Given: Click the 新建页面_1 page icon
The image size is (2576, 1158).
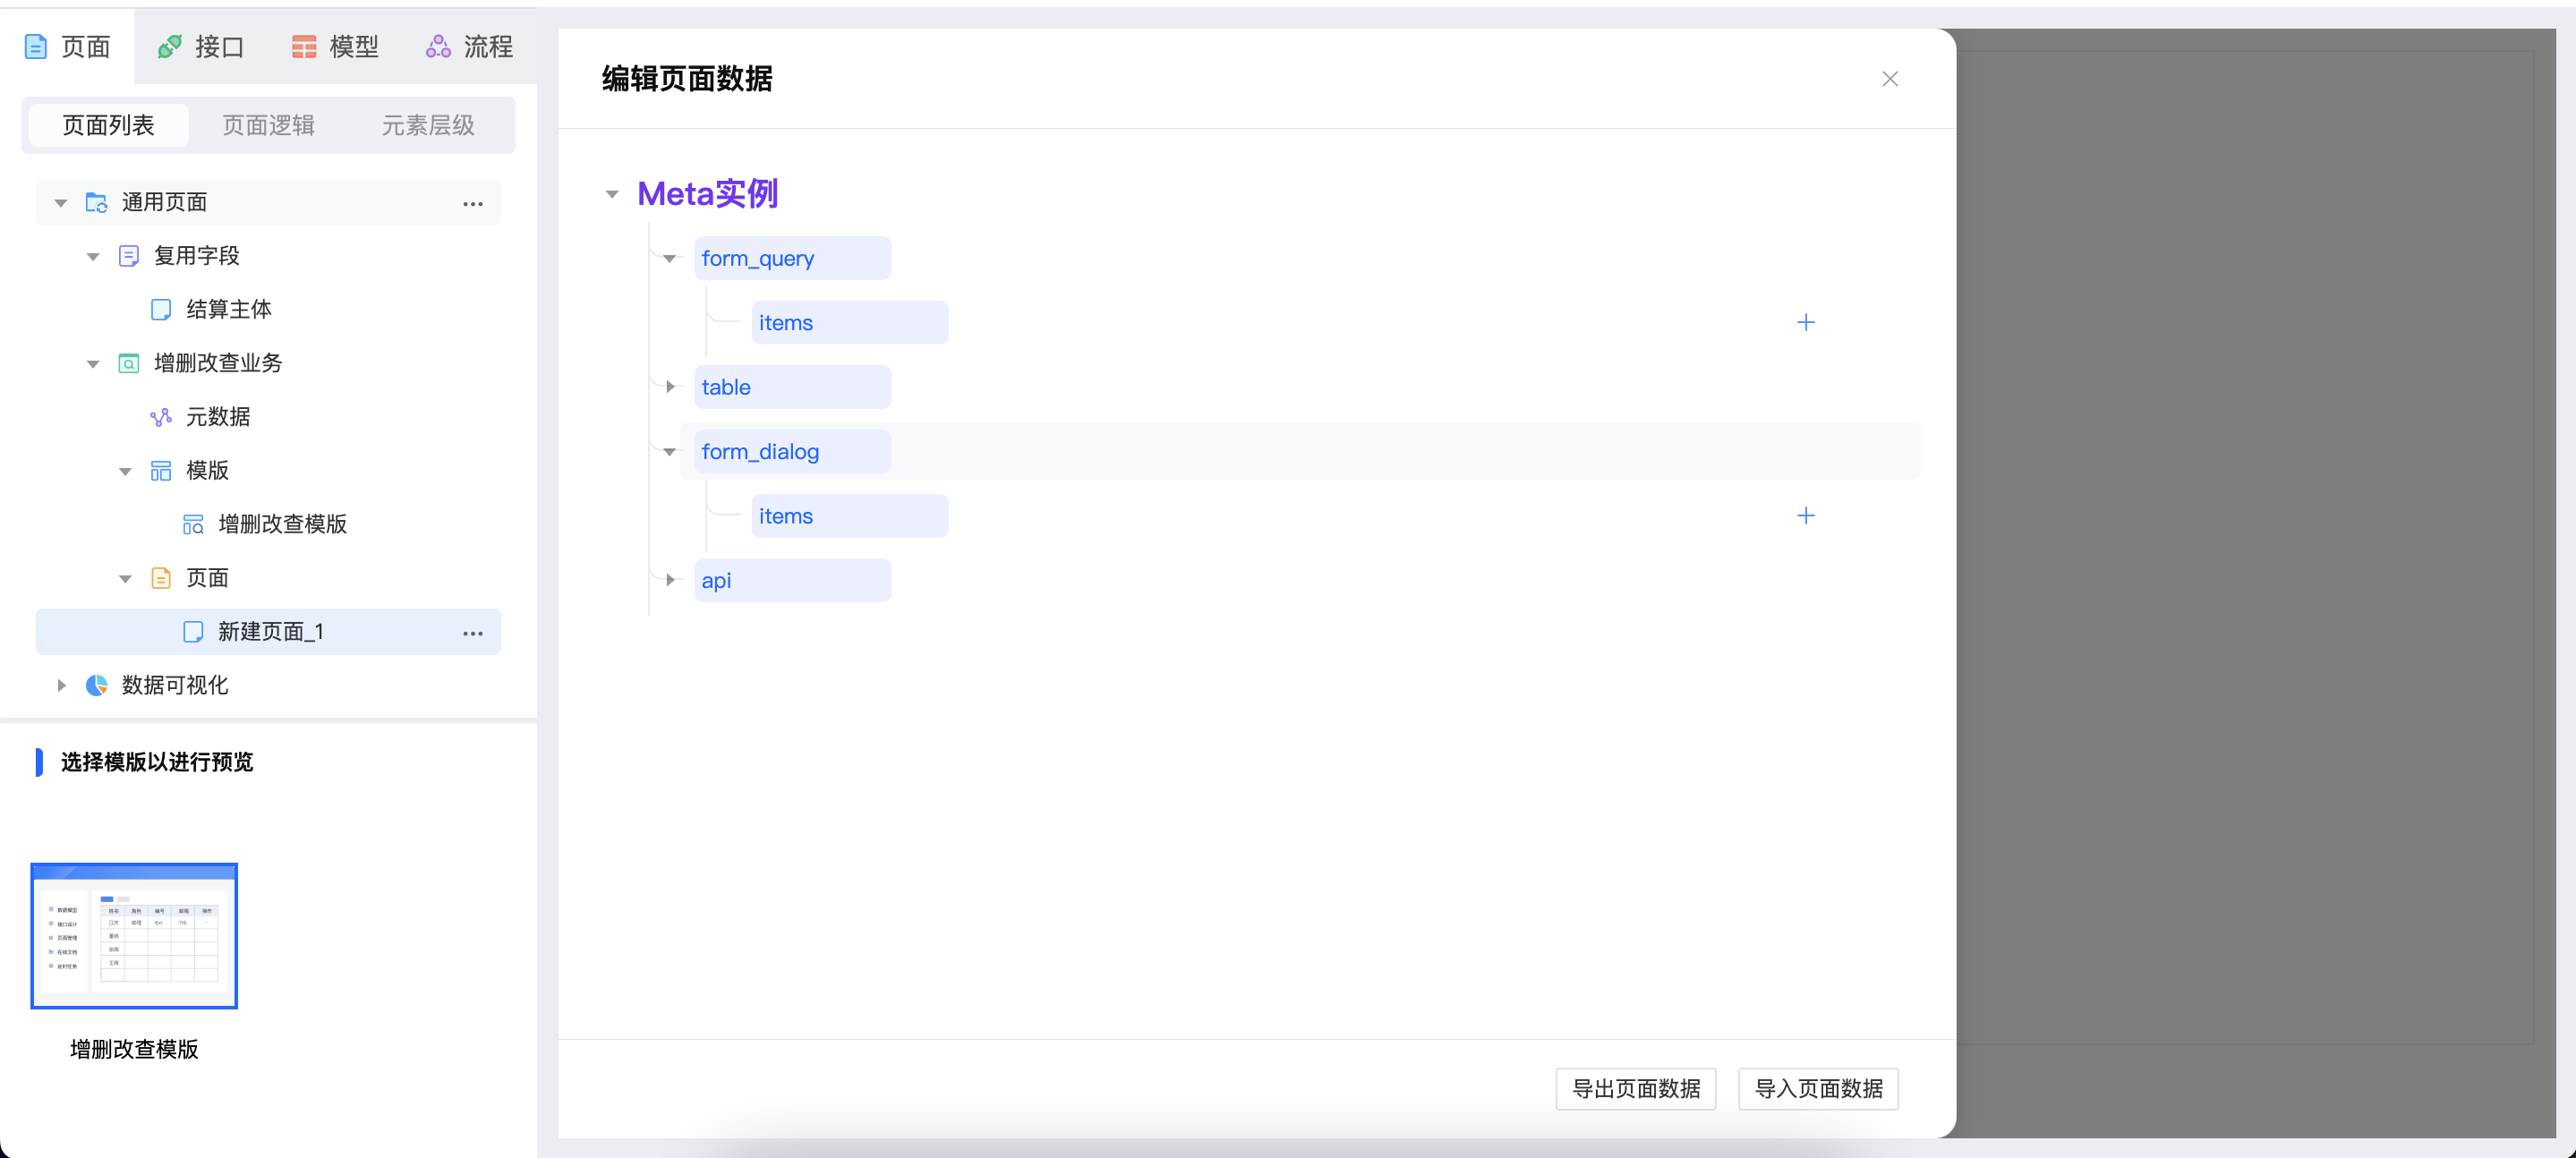Looking at the screenshot, I should click(193, 632).
